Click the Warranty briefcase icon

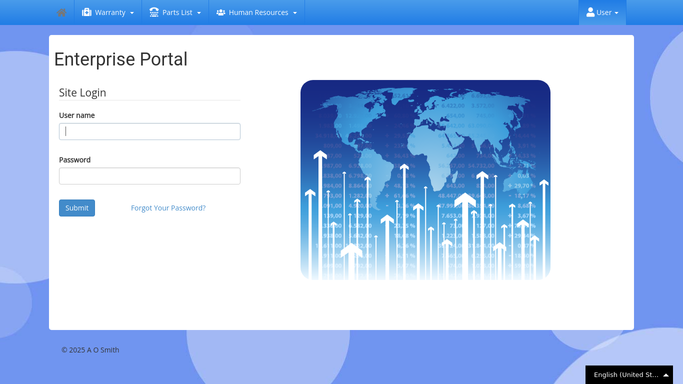[87, 12]
